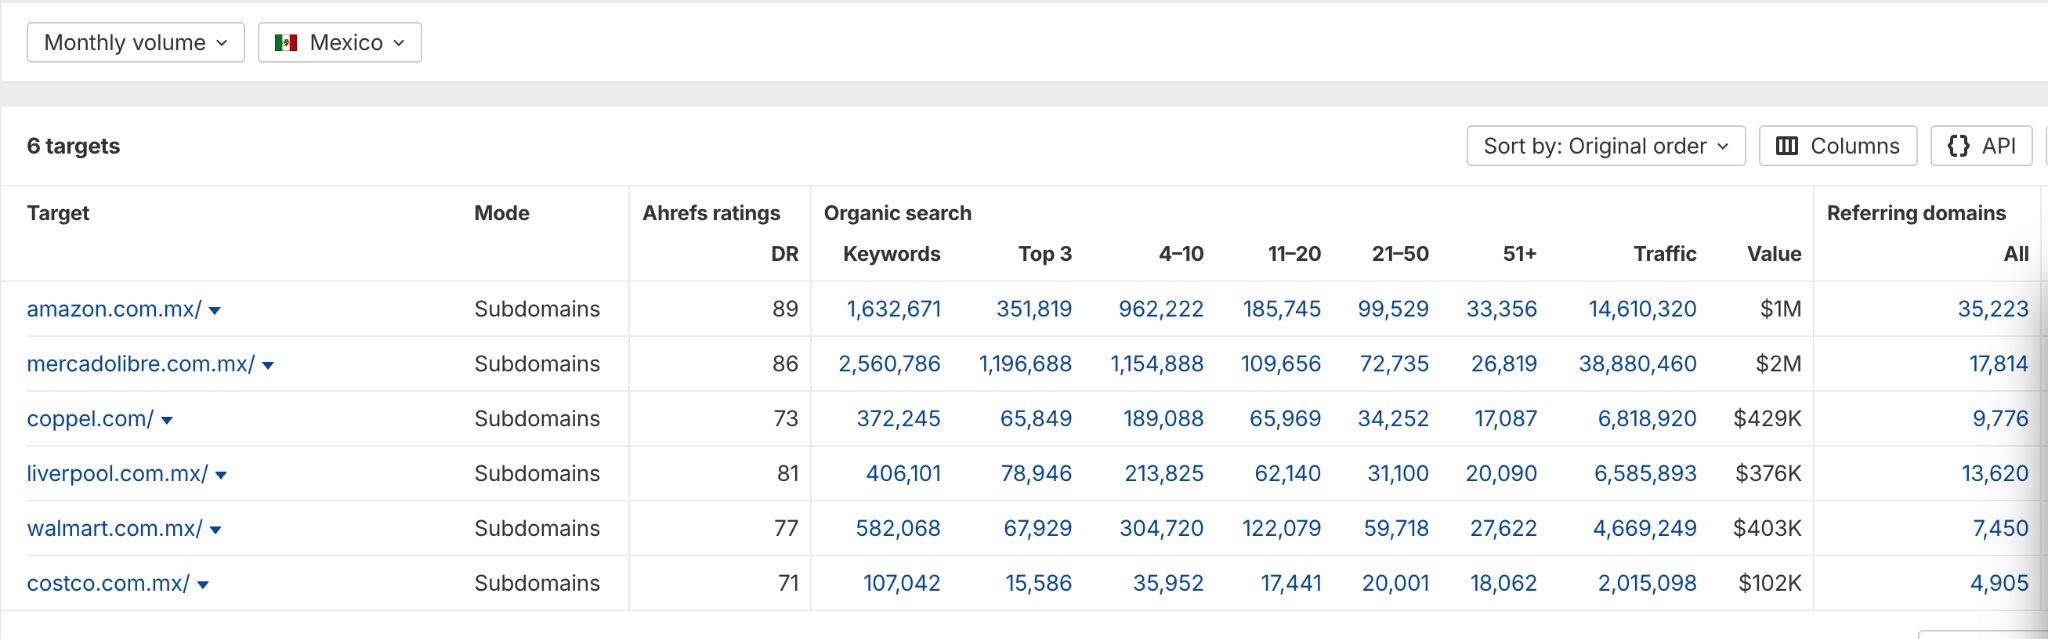Click coppel referring domains 9,776
2048x639 pixels.
pyautogui.click(x=2001, y=419)
